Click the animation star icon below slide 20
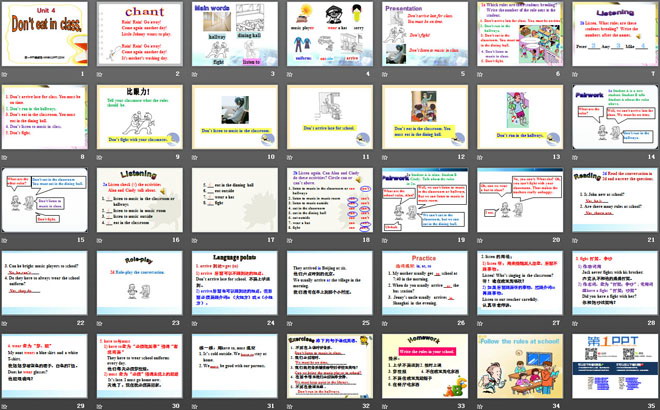The image size is (660, 410). click(x=480, y=240)
